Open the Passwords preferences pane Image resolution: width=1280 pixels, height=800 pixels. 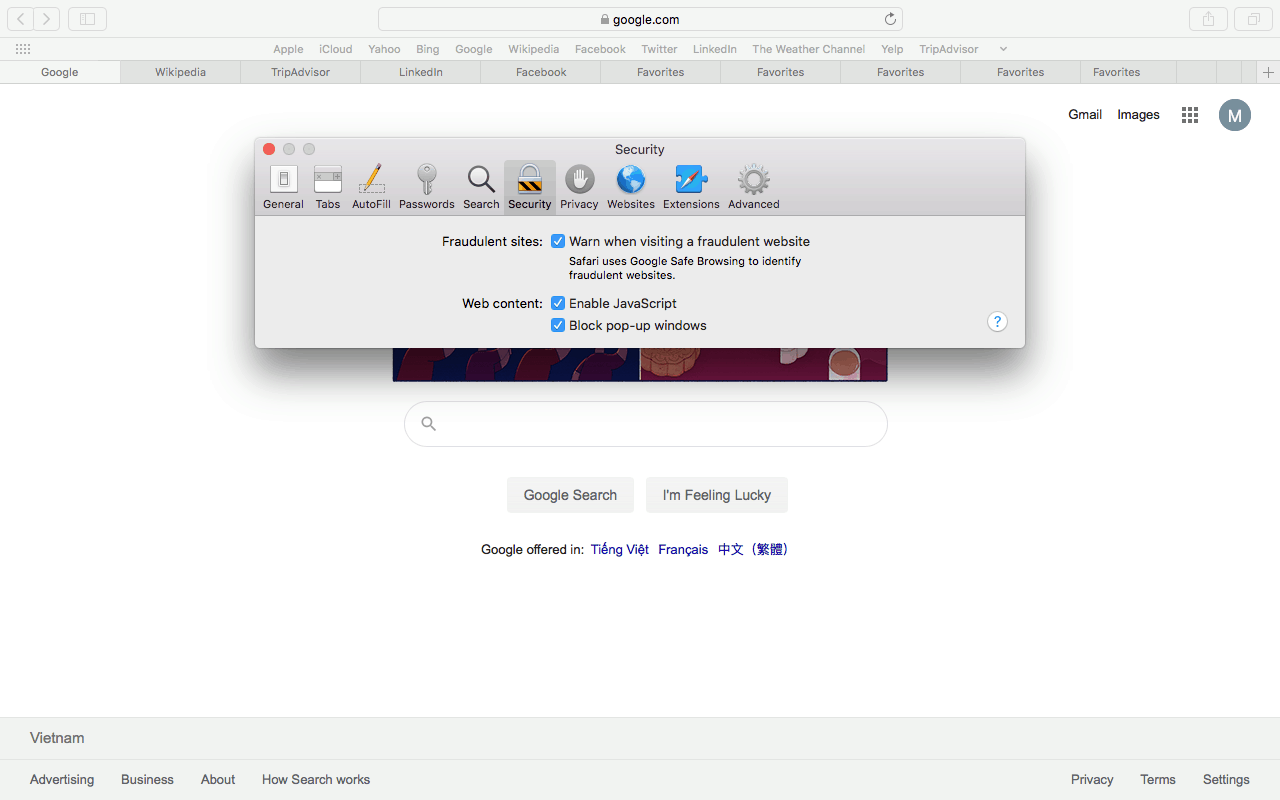click(x=427, y=187)
